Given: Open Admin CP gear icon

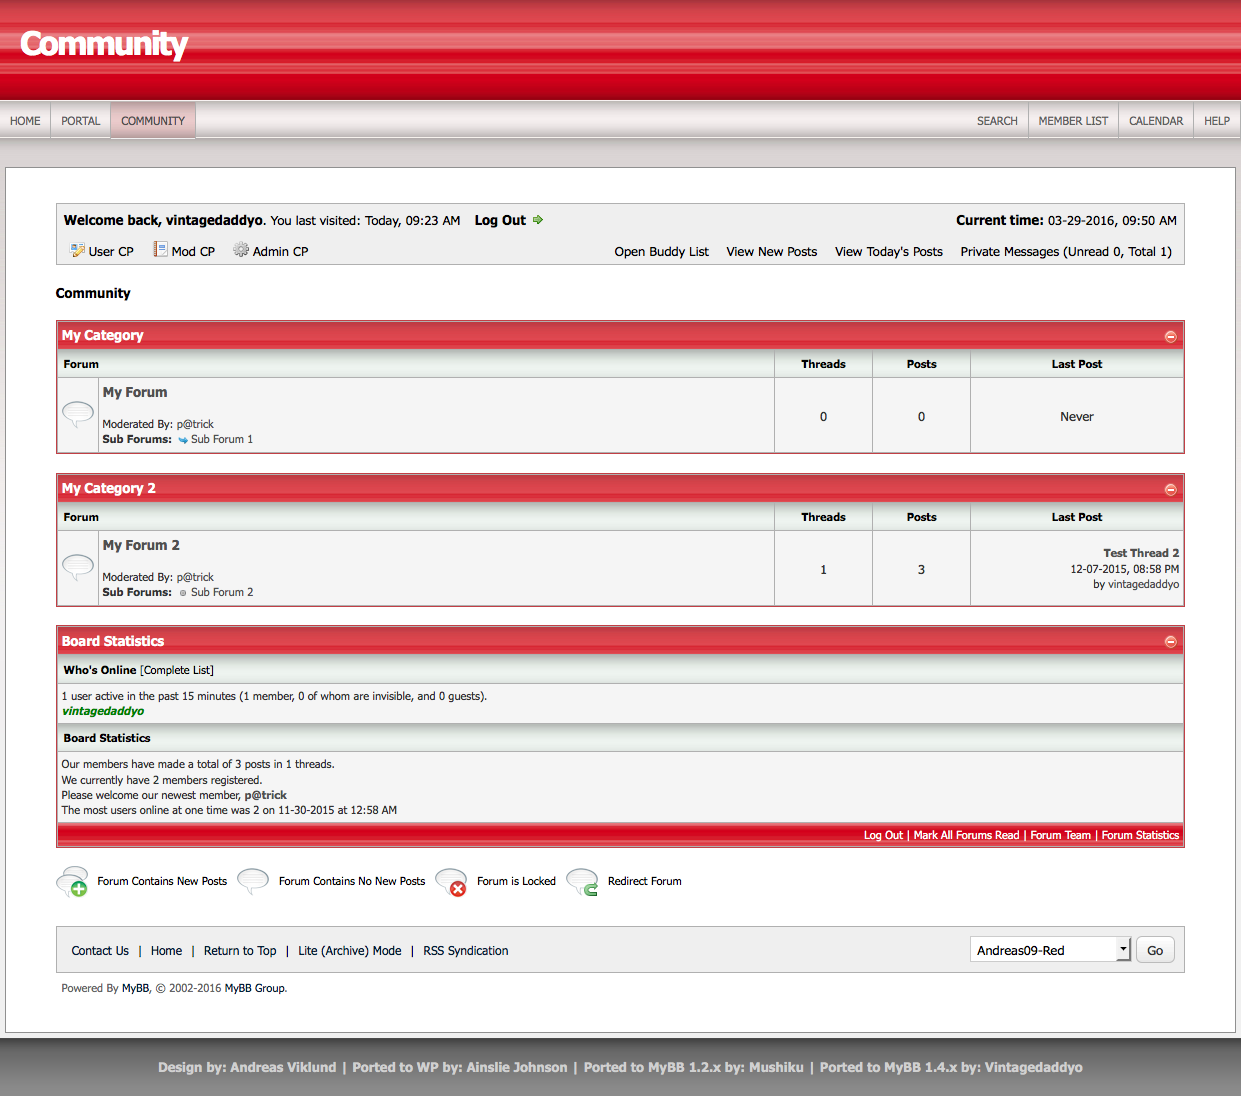Looking at the screenshot, I should pyautogui.click(x=241, y=250).
